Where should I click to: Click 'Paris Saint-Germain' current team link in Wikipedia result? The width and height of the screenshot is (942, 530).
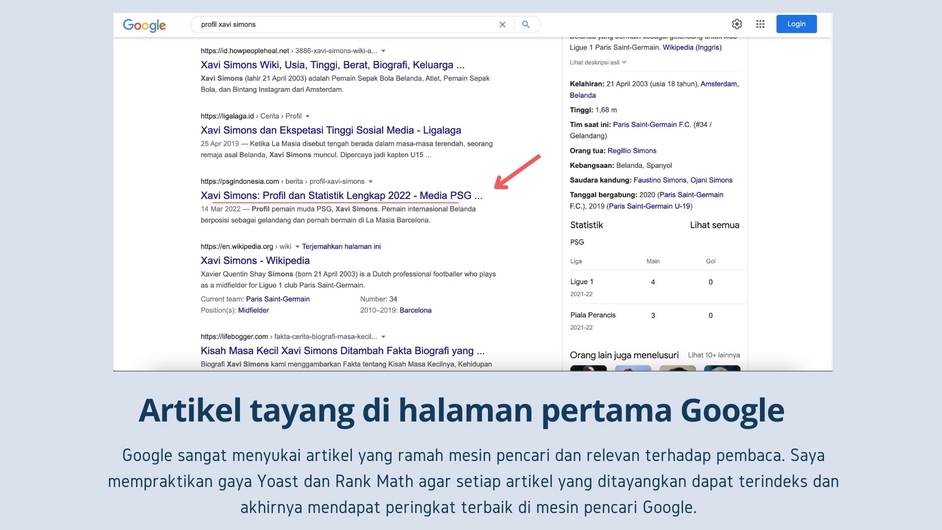pyautogui.click(x=278, y=299)
